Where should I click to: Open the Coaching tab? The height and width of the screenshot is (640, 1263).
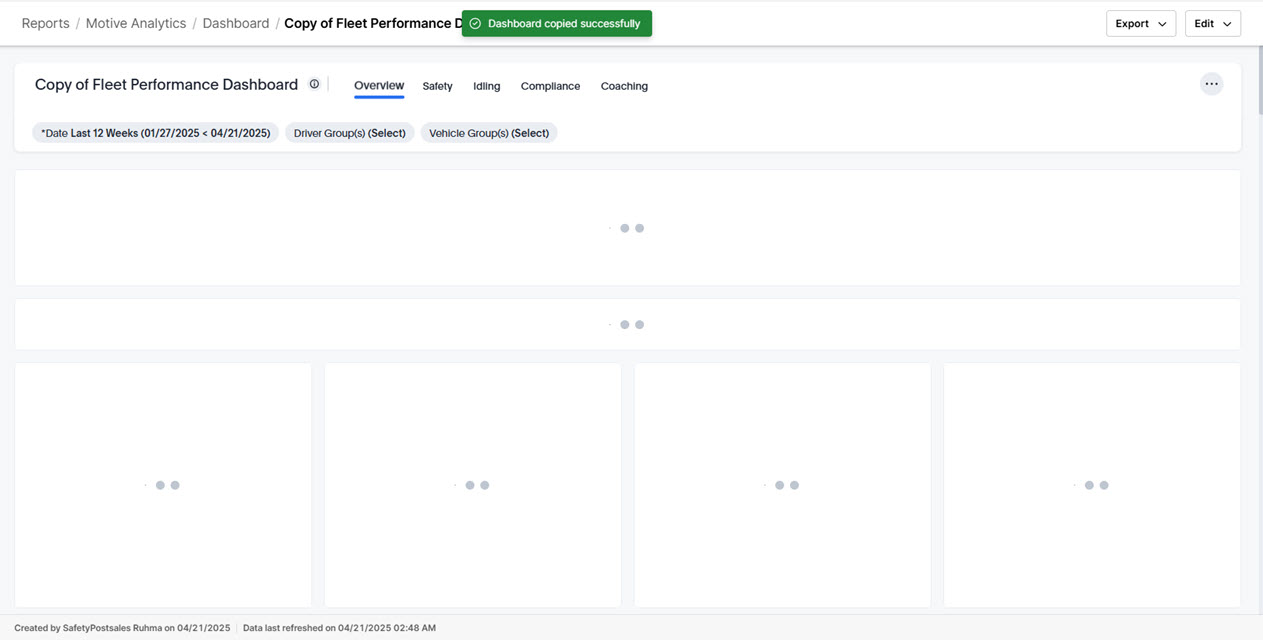pyautogui.click(x=624, y=86)
